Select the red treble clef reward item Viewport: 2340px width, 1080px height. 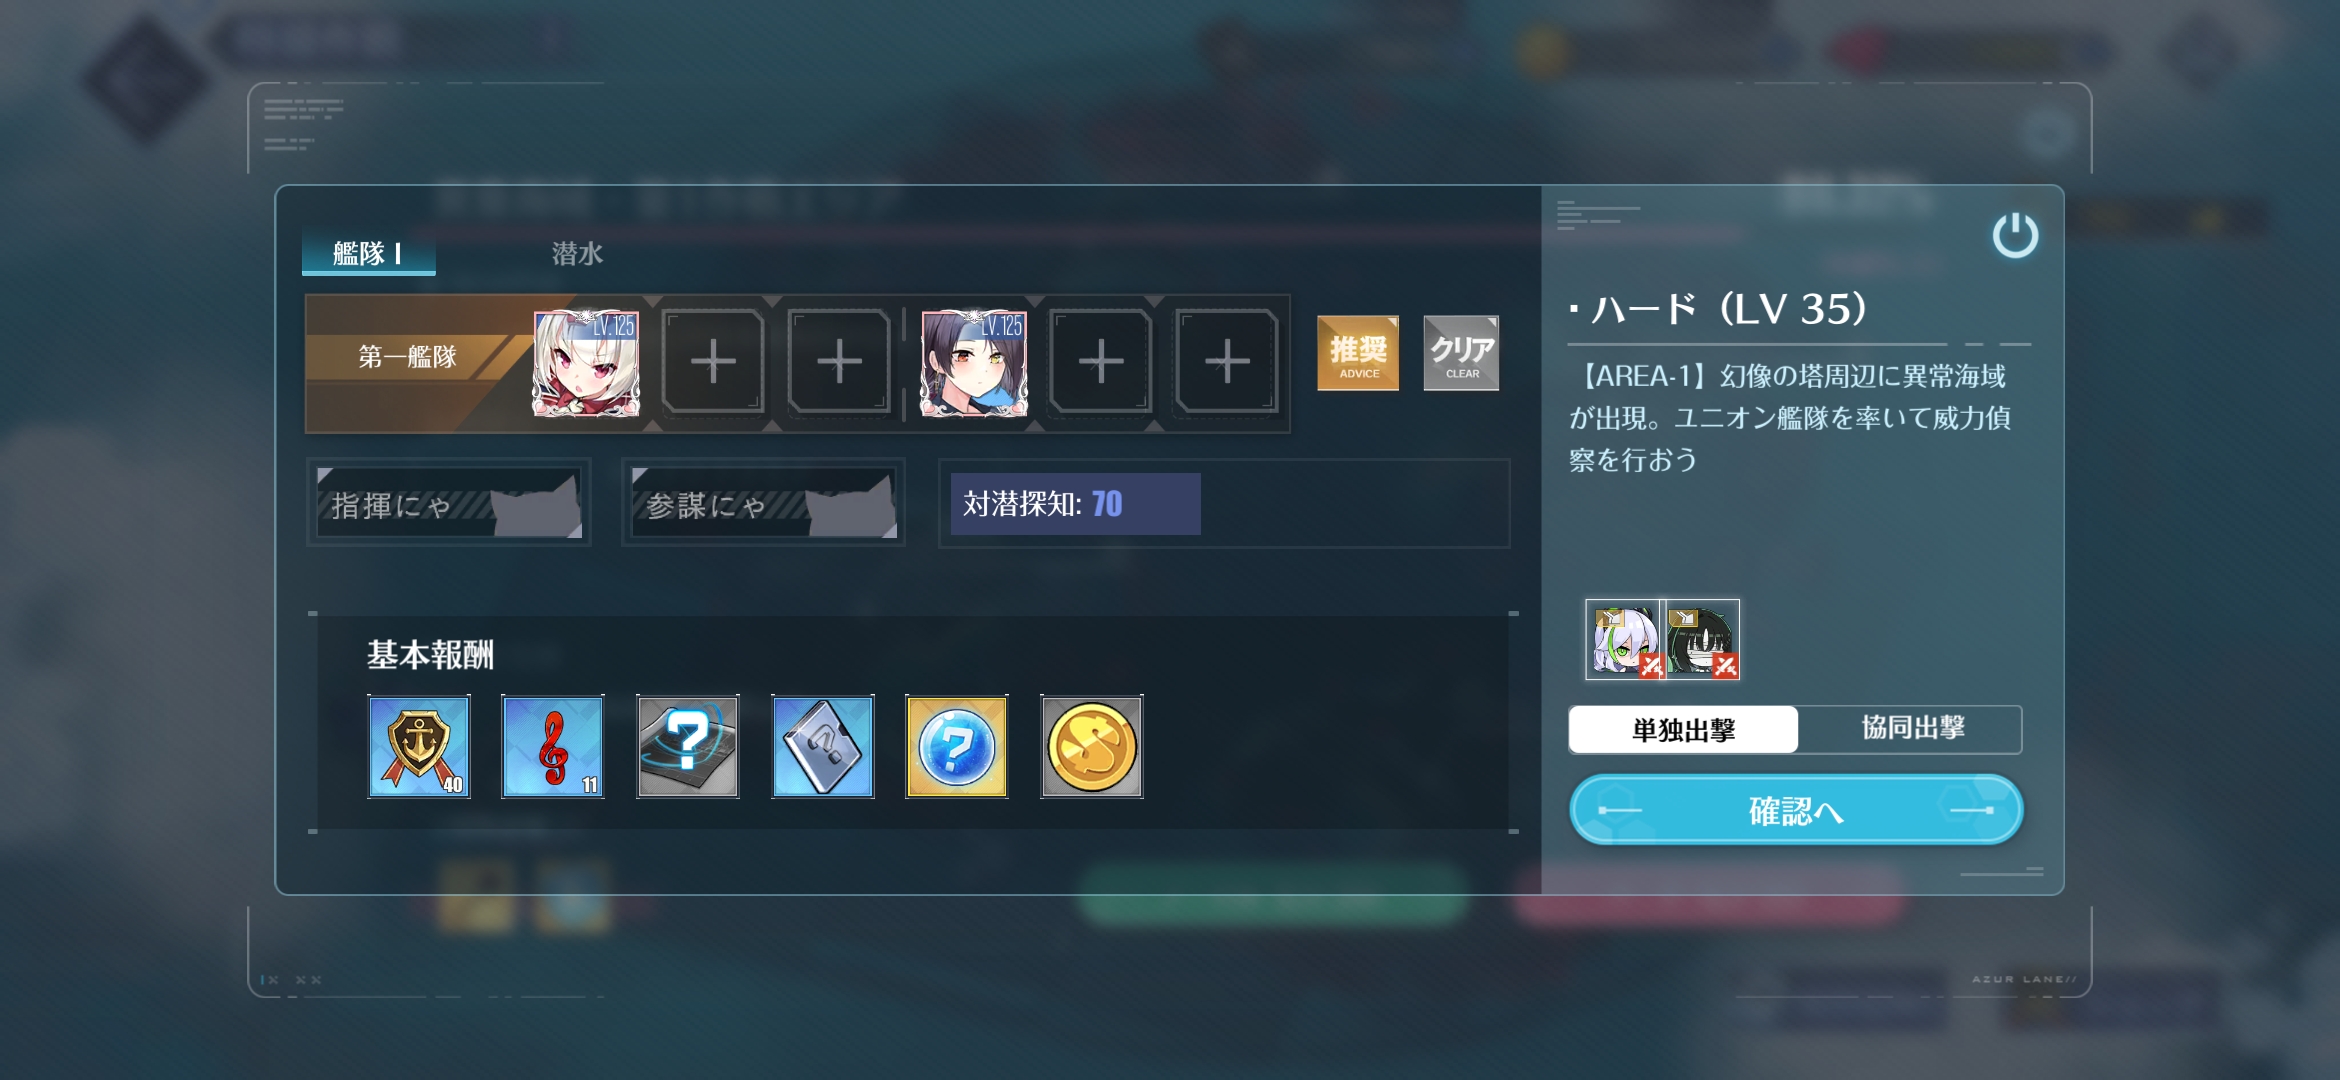[553, 746]
